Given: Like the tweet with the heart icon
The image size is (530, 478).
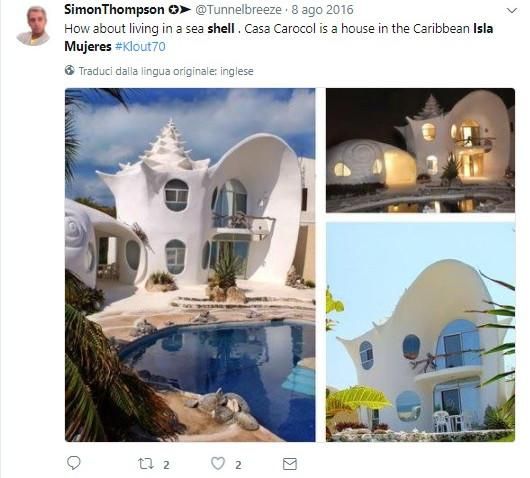Looking at the screenshot, I should point(218,463).
